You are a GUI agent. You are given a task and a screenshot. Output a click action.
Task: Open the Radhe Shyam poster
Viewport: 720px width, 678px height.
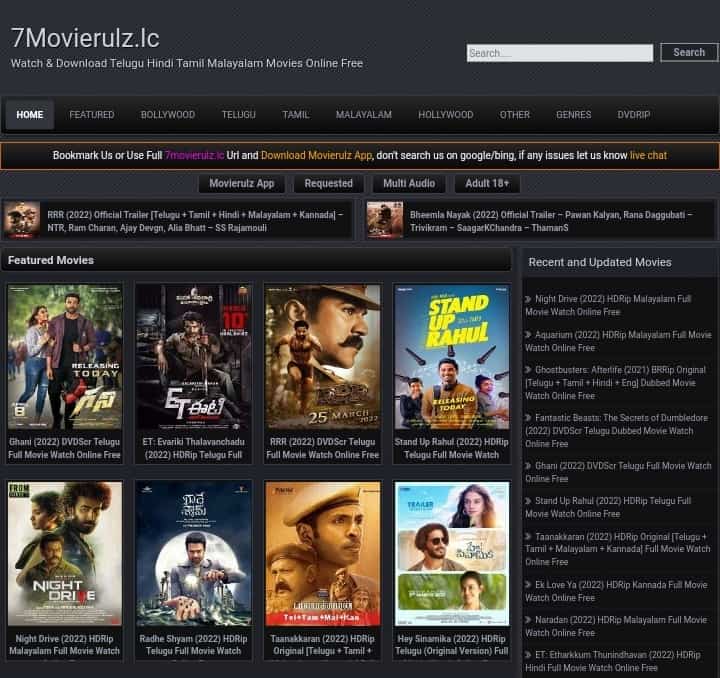click(x=193, y=553)
